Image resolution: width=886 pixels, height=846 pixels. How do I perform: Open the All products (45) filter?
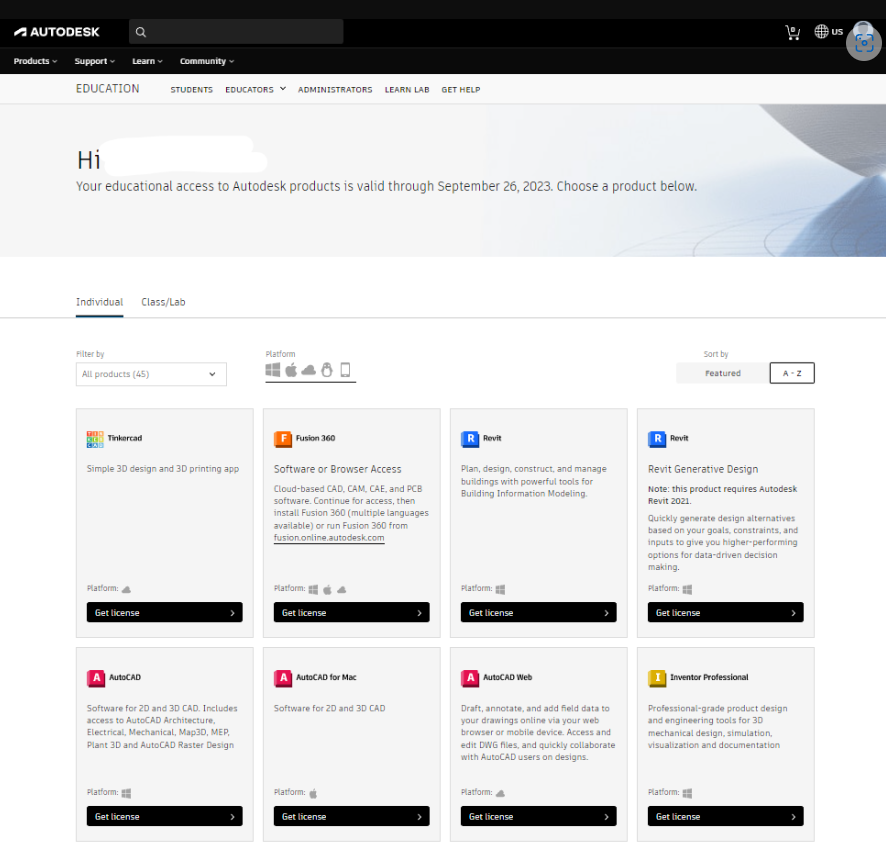tap(151, 374)
